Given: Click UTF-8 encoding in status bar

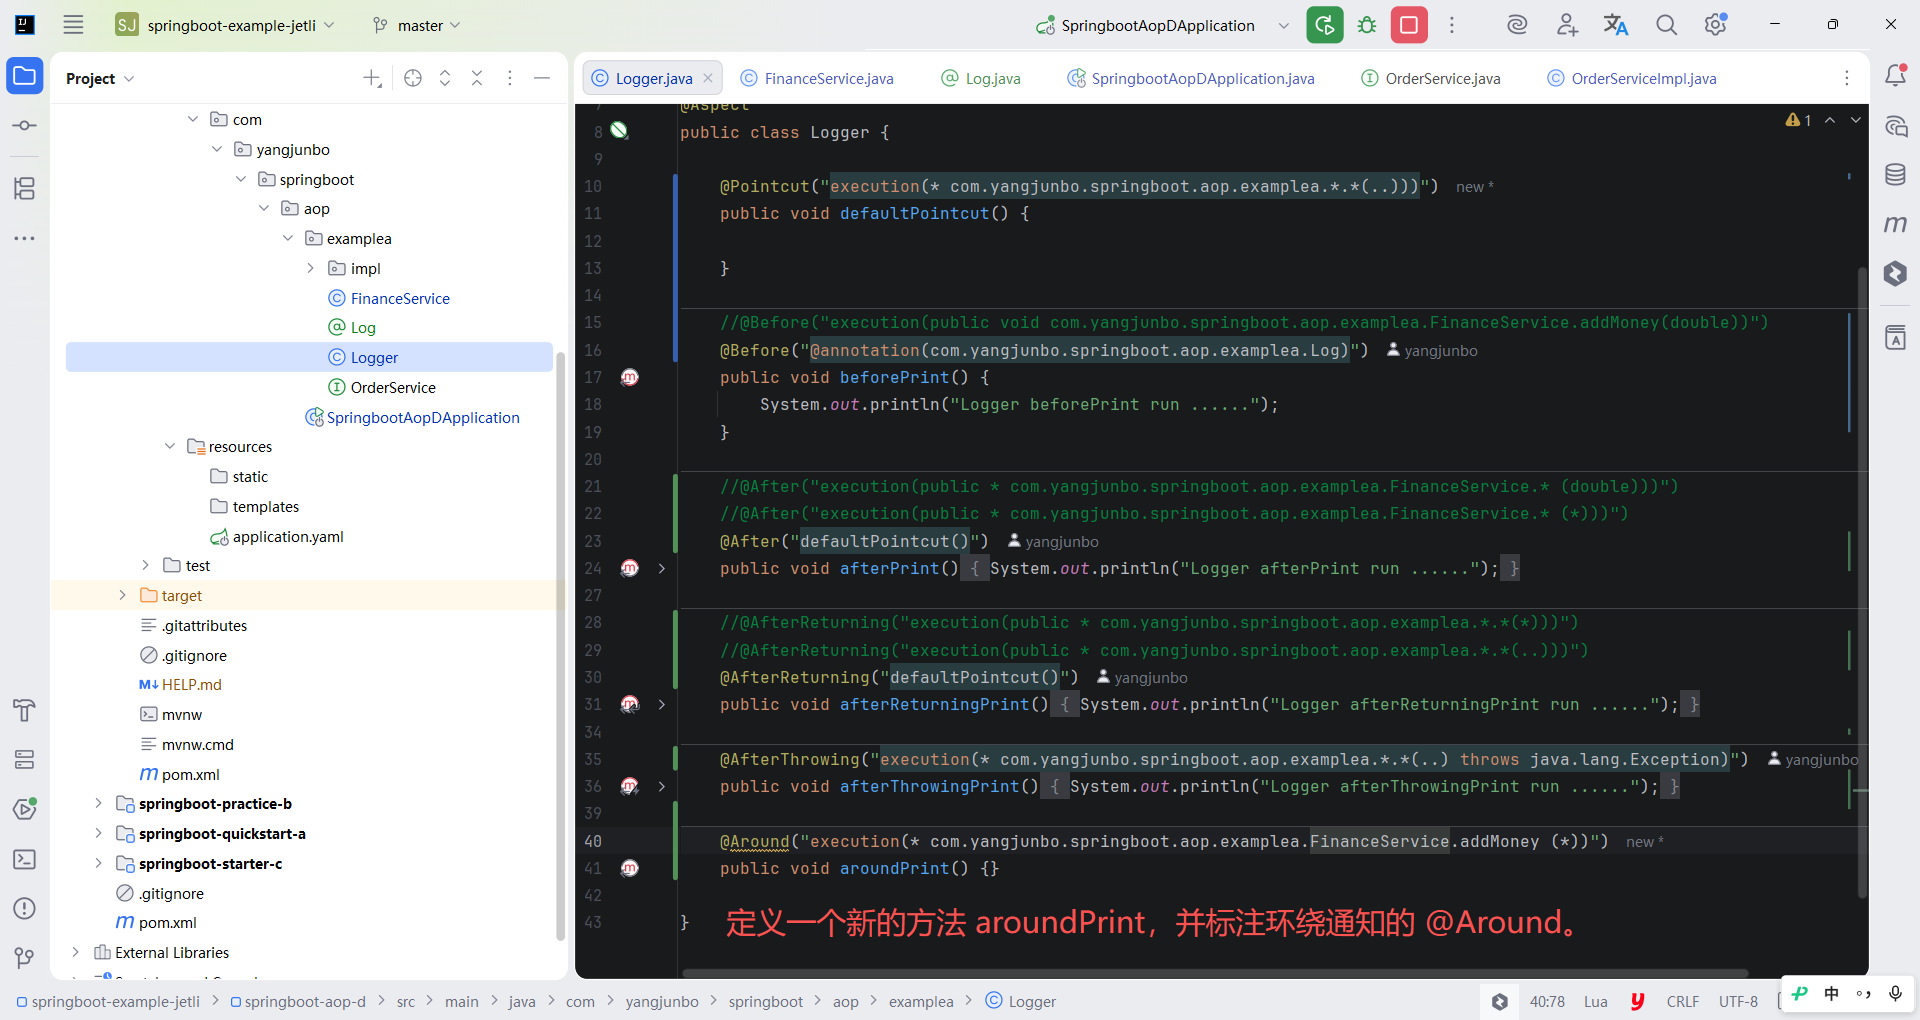Looking at the screenshot, I should [x=1738, y=1001].
